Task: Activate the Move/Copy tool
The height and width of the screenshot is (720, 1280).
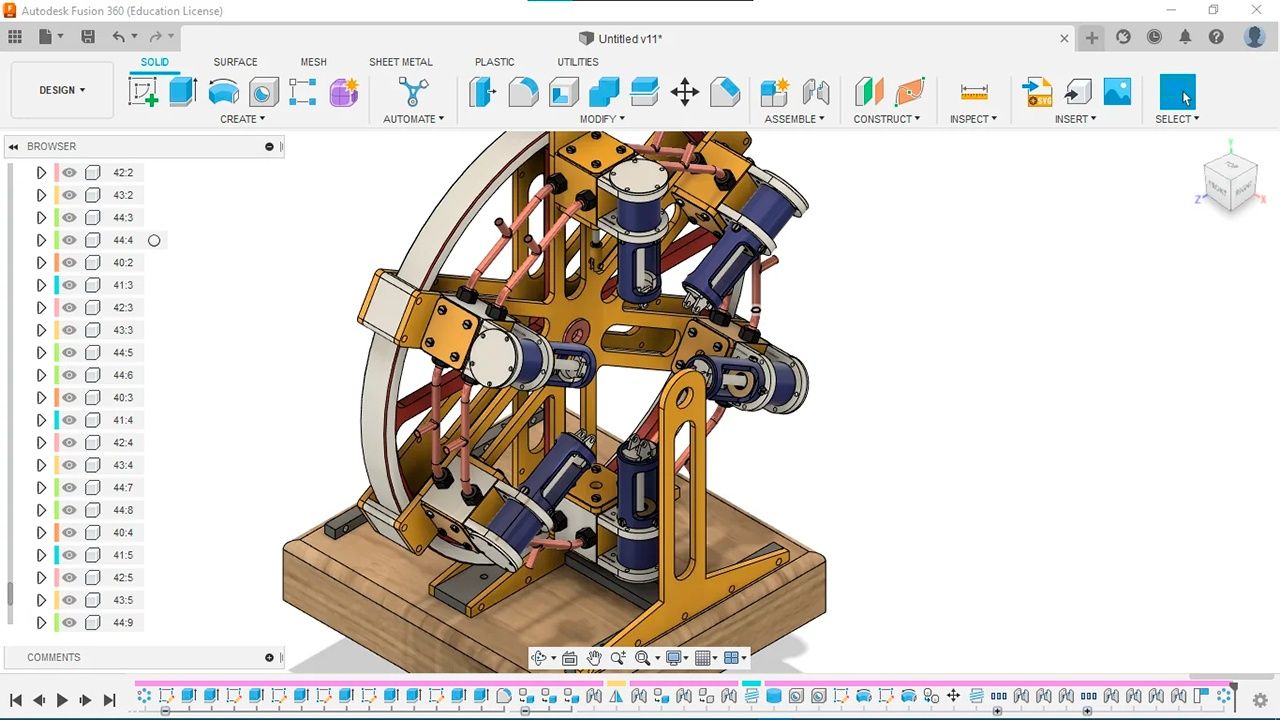Action: [x=685, y=93]
